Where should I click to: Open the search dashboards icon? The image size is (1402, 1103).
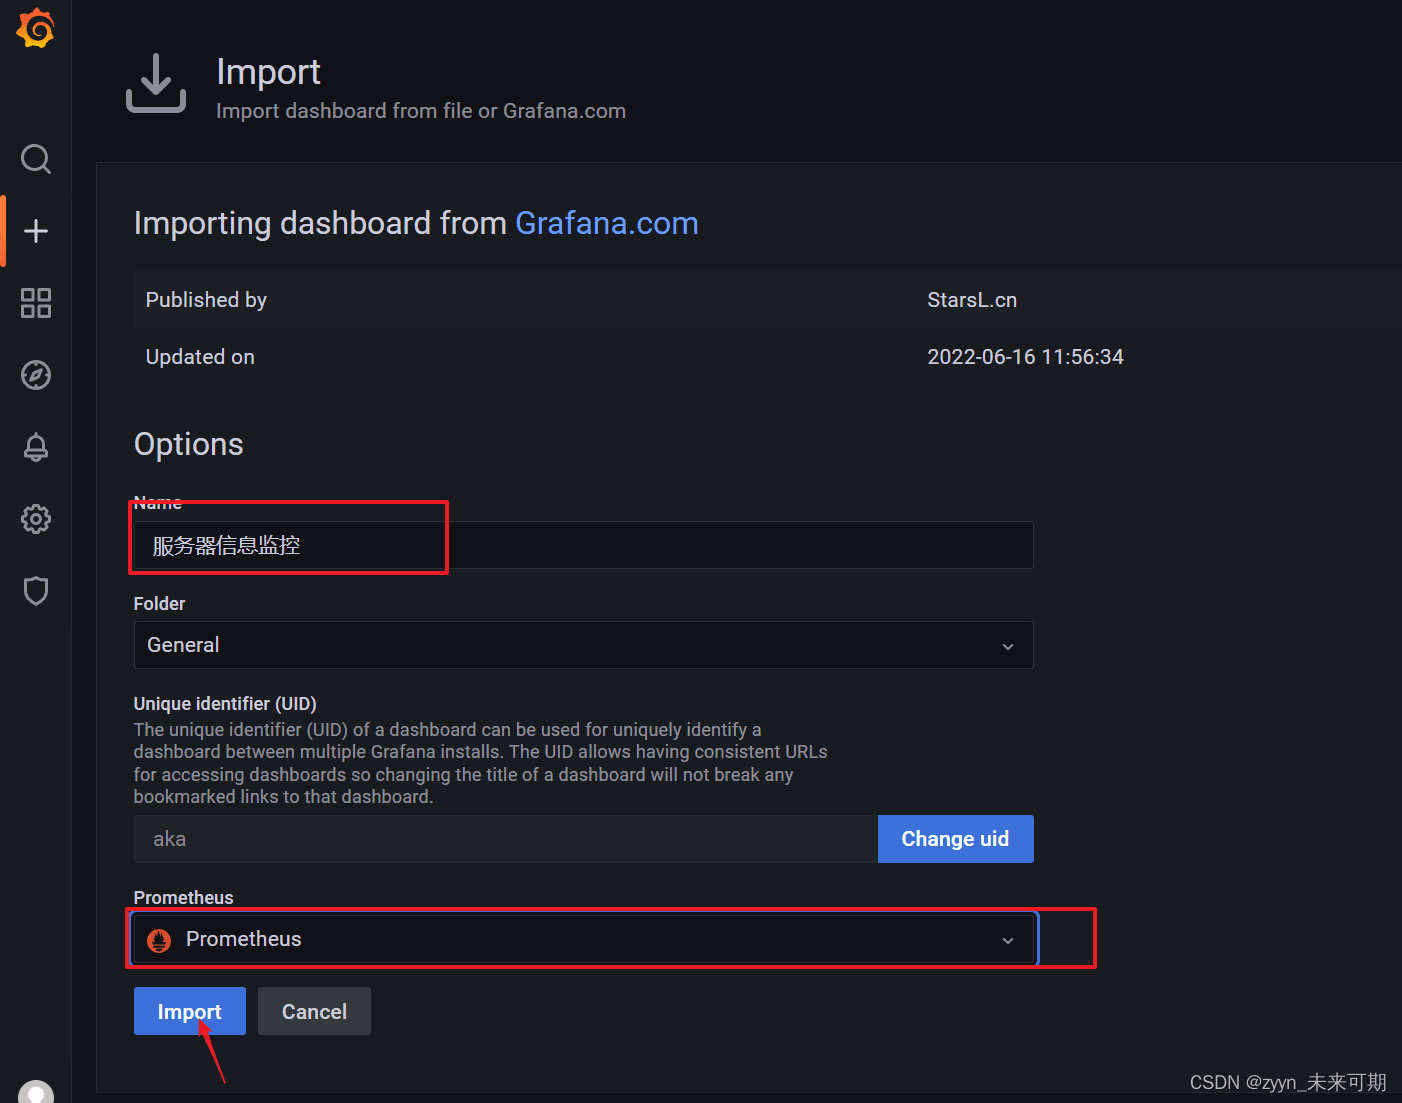[x=36, y=159]
